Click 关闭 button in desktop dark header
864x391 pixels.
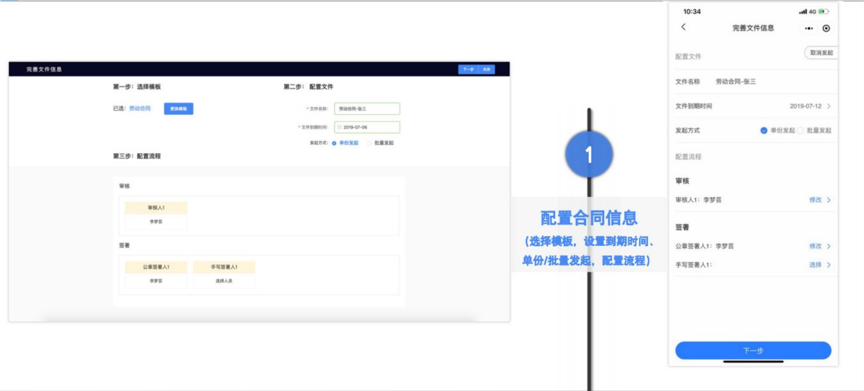(487, 69)
